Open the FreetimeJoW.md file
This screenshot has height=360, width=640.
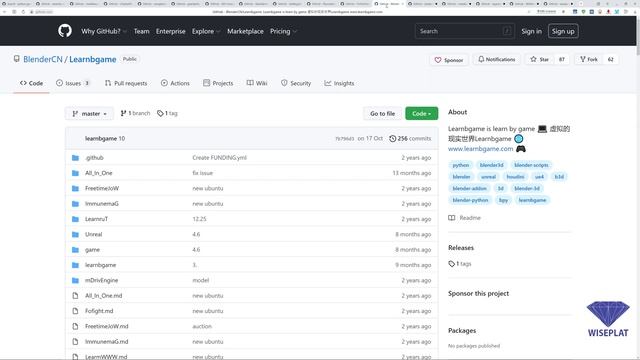107,326
